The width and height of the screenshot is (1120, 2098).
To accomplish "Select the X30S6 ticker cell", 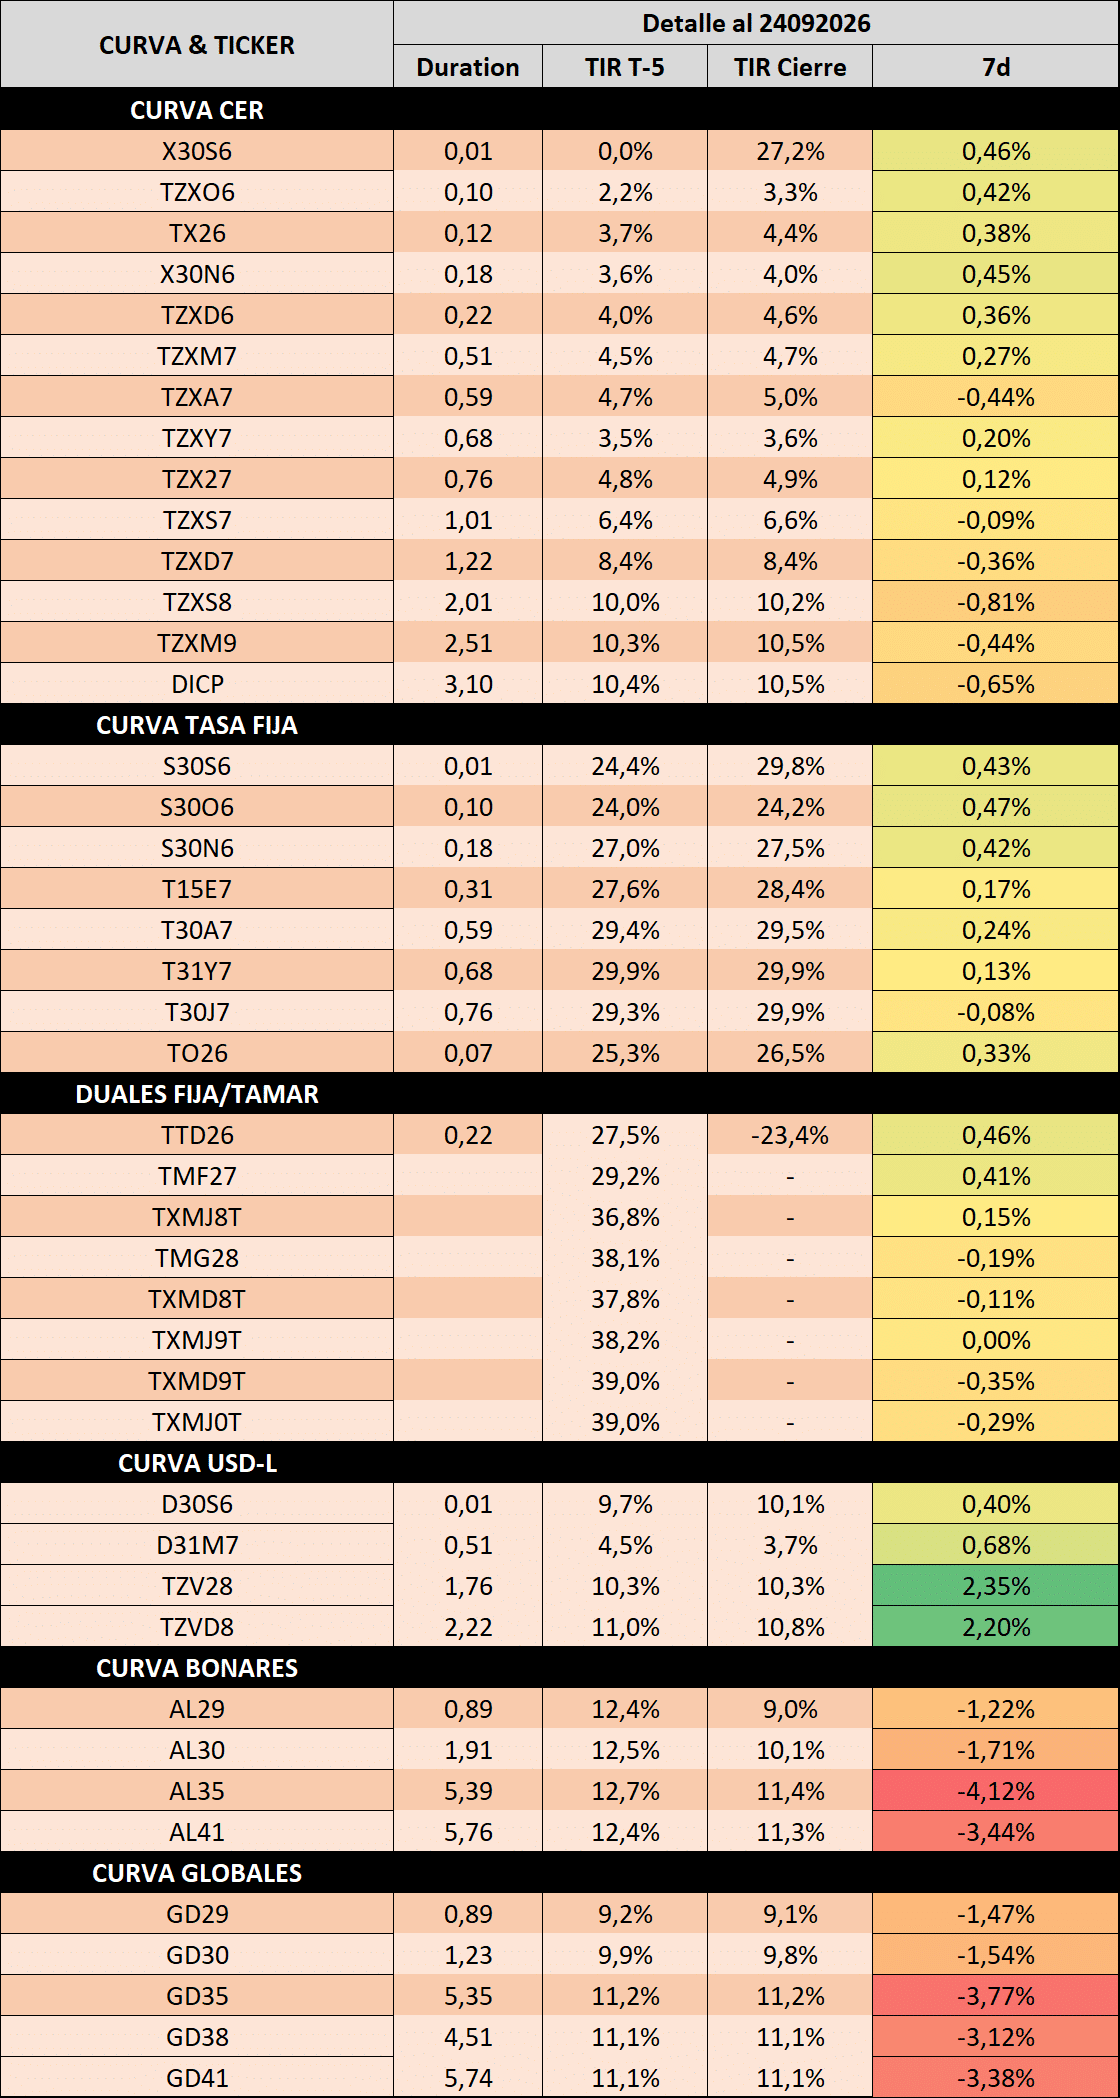I will pyautogui.click(x=197, y=151).
